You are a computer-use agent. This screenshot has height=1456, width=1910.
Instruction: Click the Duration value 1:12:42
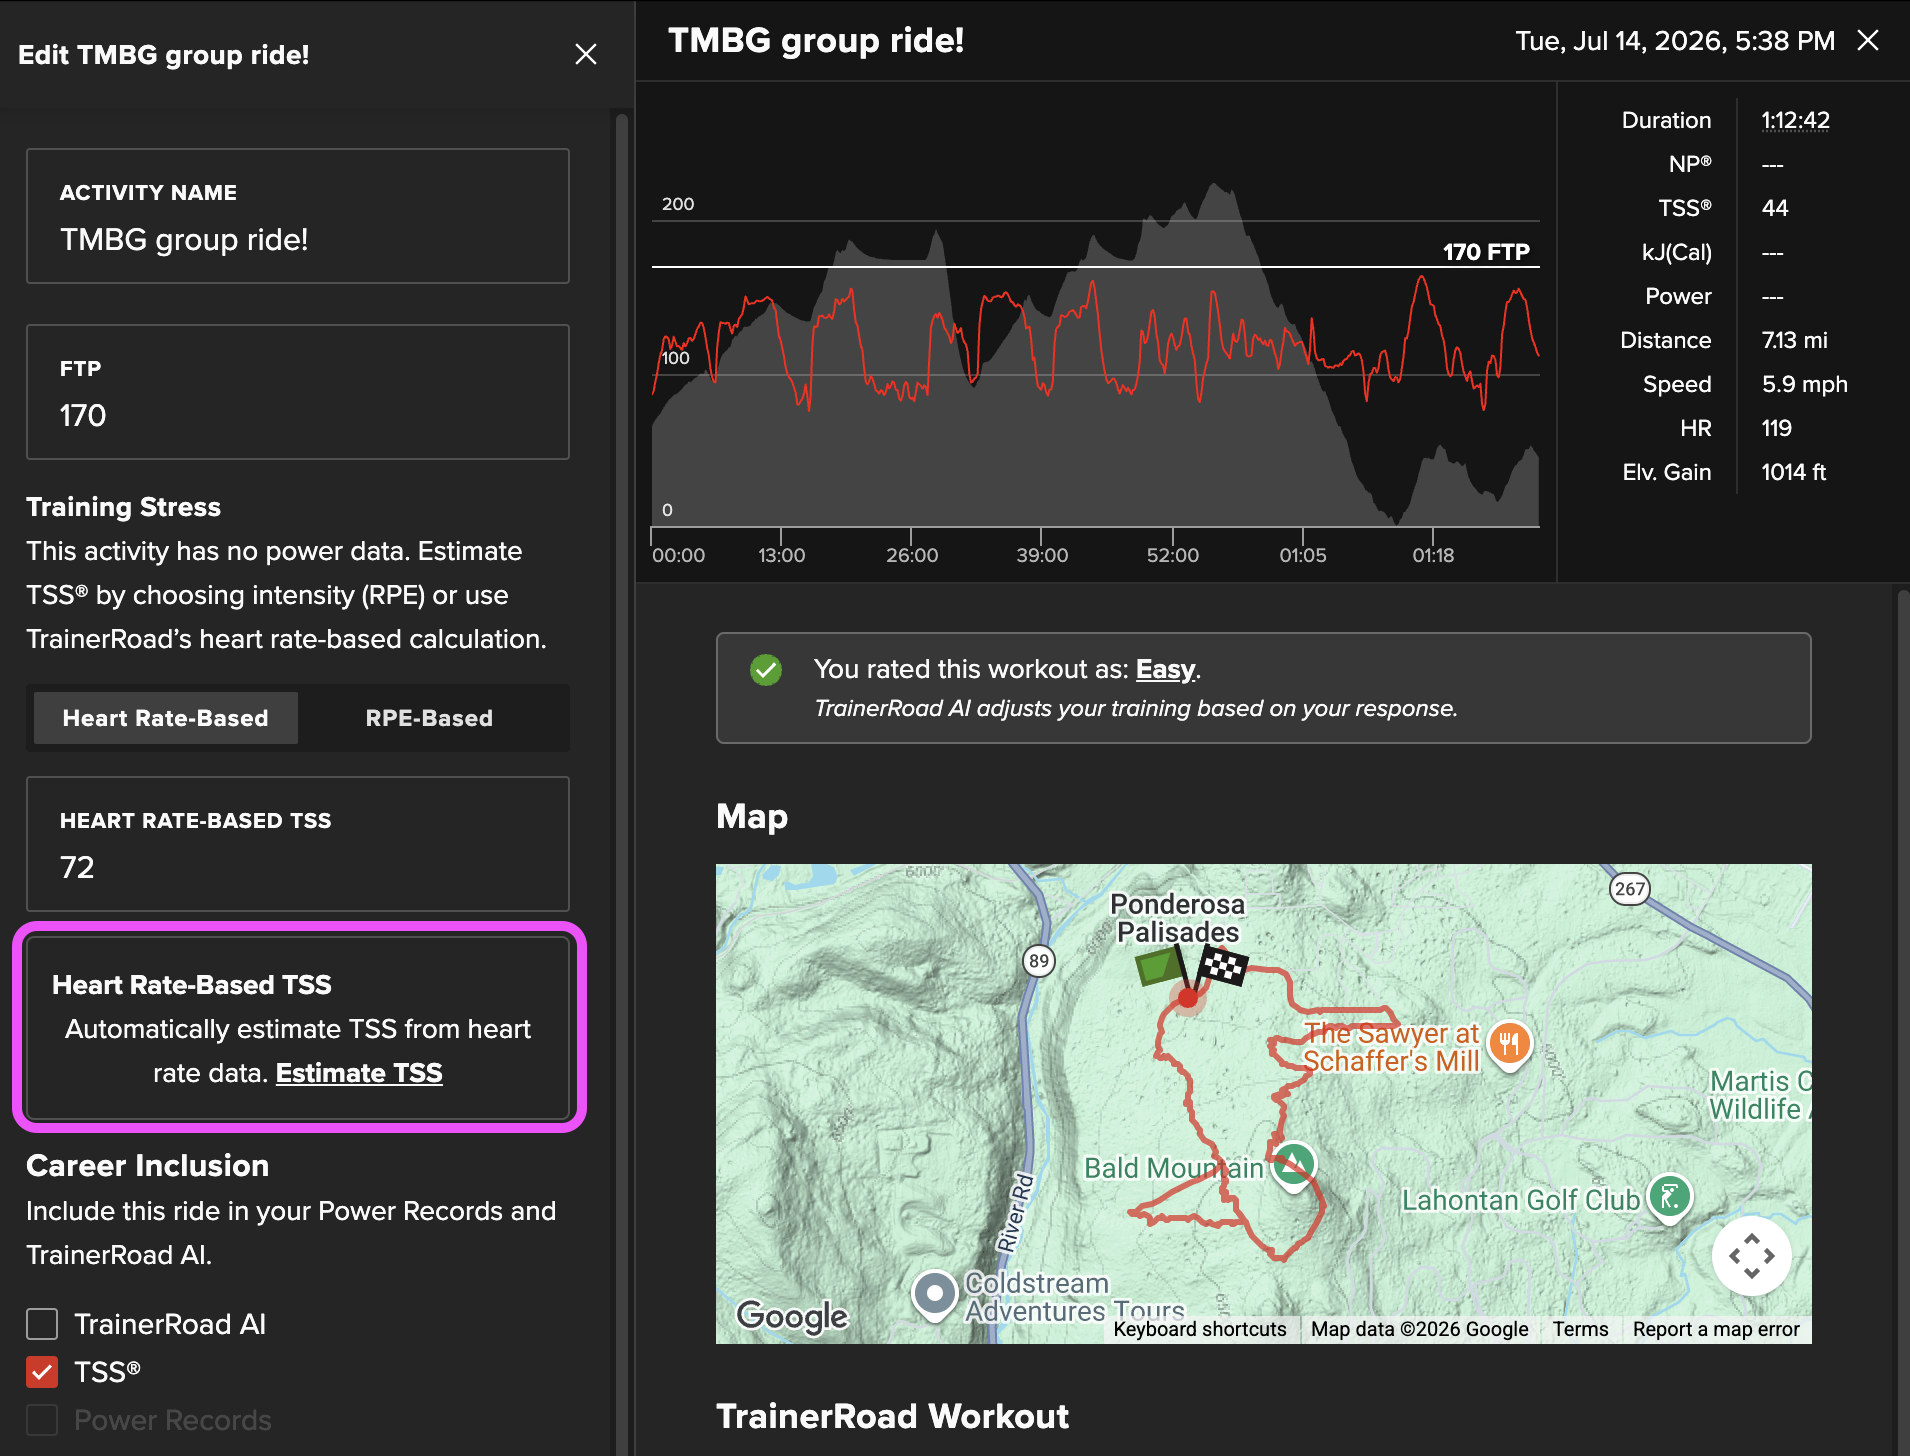pos(1796,120)
